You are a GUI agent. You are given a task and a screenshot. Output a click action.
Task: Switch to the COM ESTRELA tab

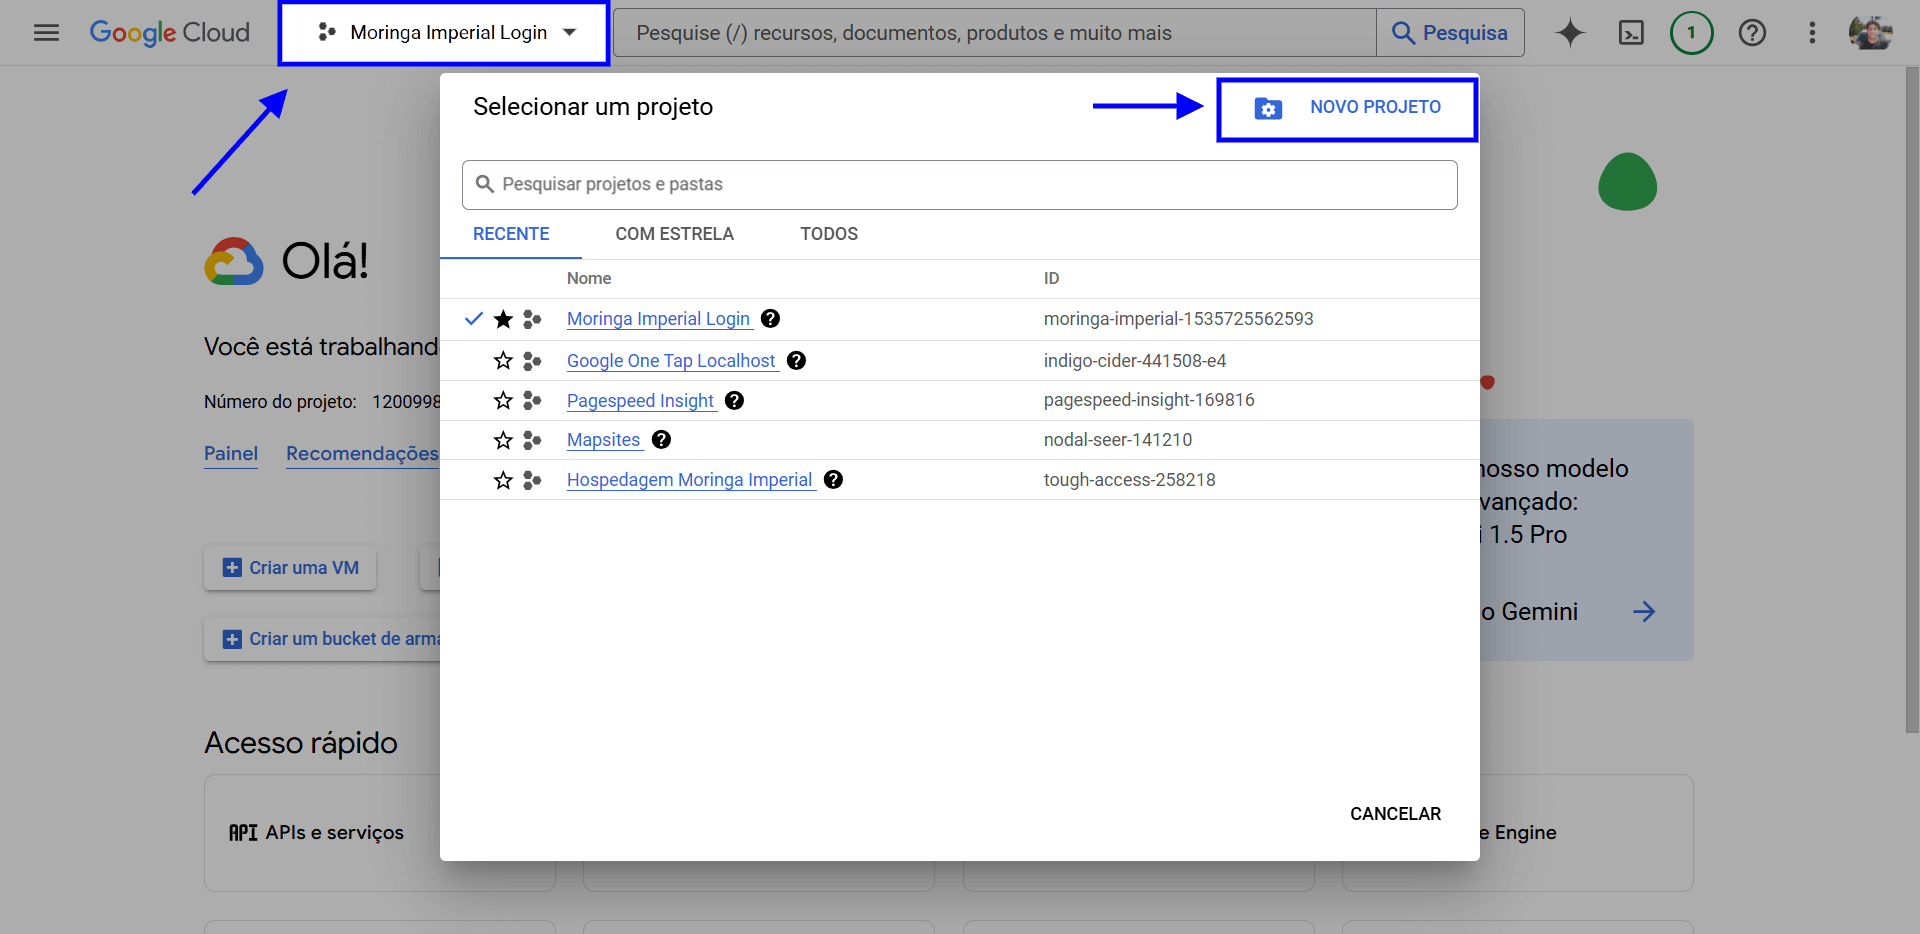coord(675,234)
